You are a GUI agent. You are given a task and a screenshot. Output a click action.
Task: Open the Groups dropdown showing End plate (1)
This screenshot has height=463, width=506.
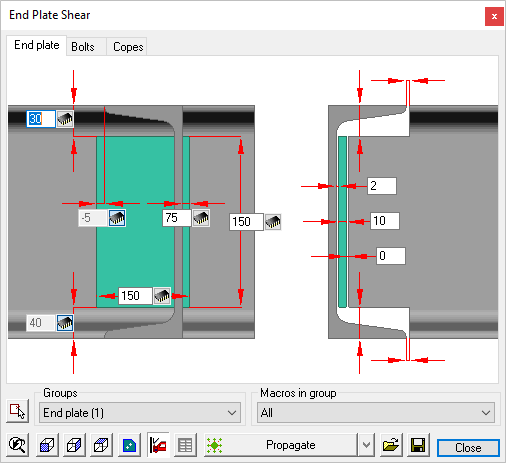(x=140, y=413)
